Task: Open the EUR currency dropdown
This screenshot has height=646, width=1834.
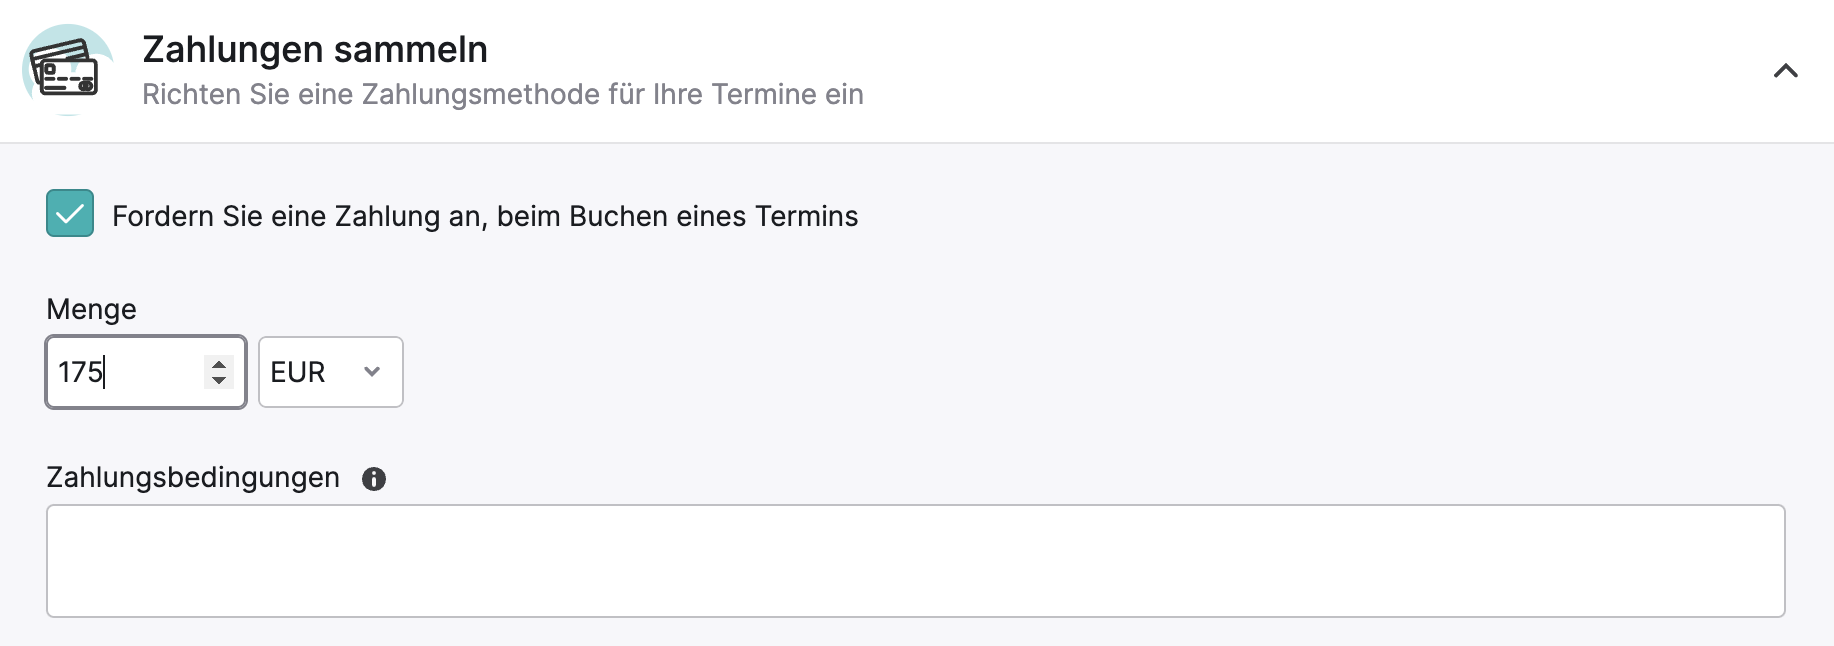Action: tap(331, 372)
